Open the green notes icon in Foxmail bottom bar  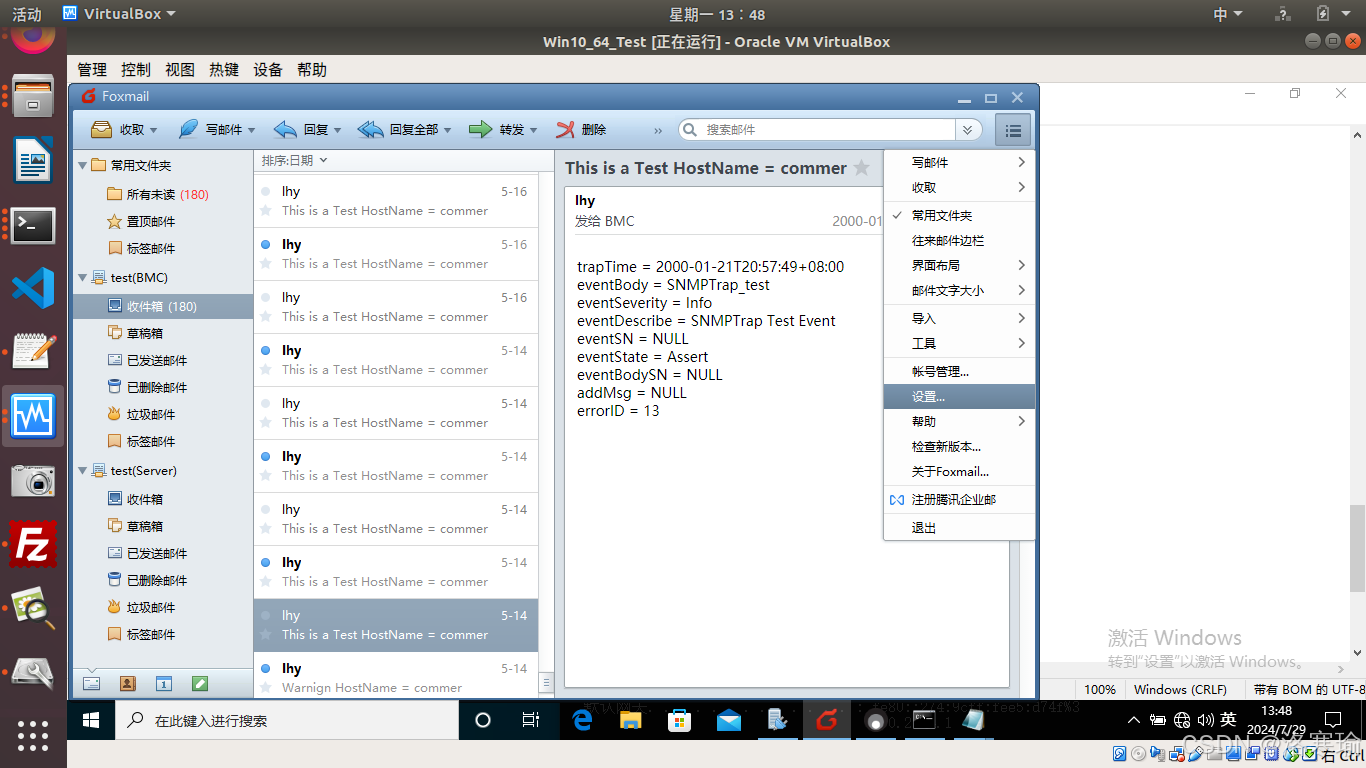tap(199, 684)
